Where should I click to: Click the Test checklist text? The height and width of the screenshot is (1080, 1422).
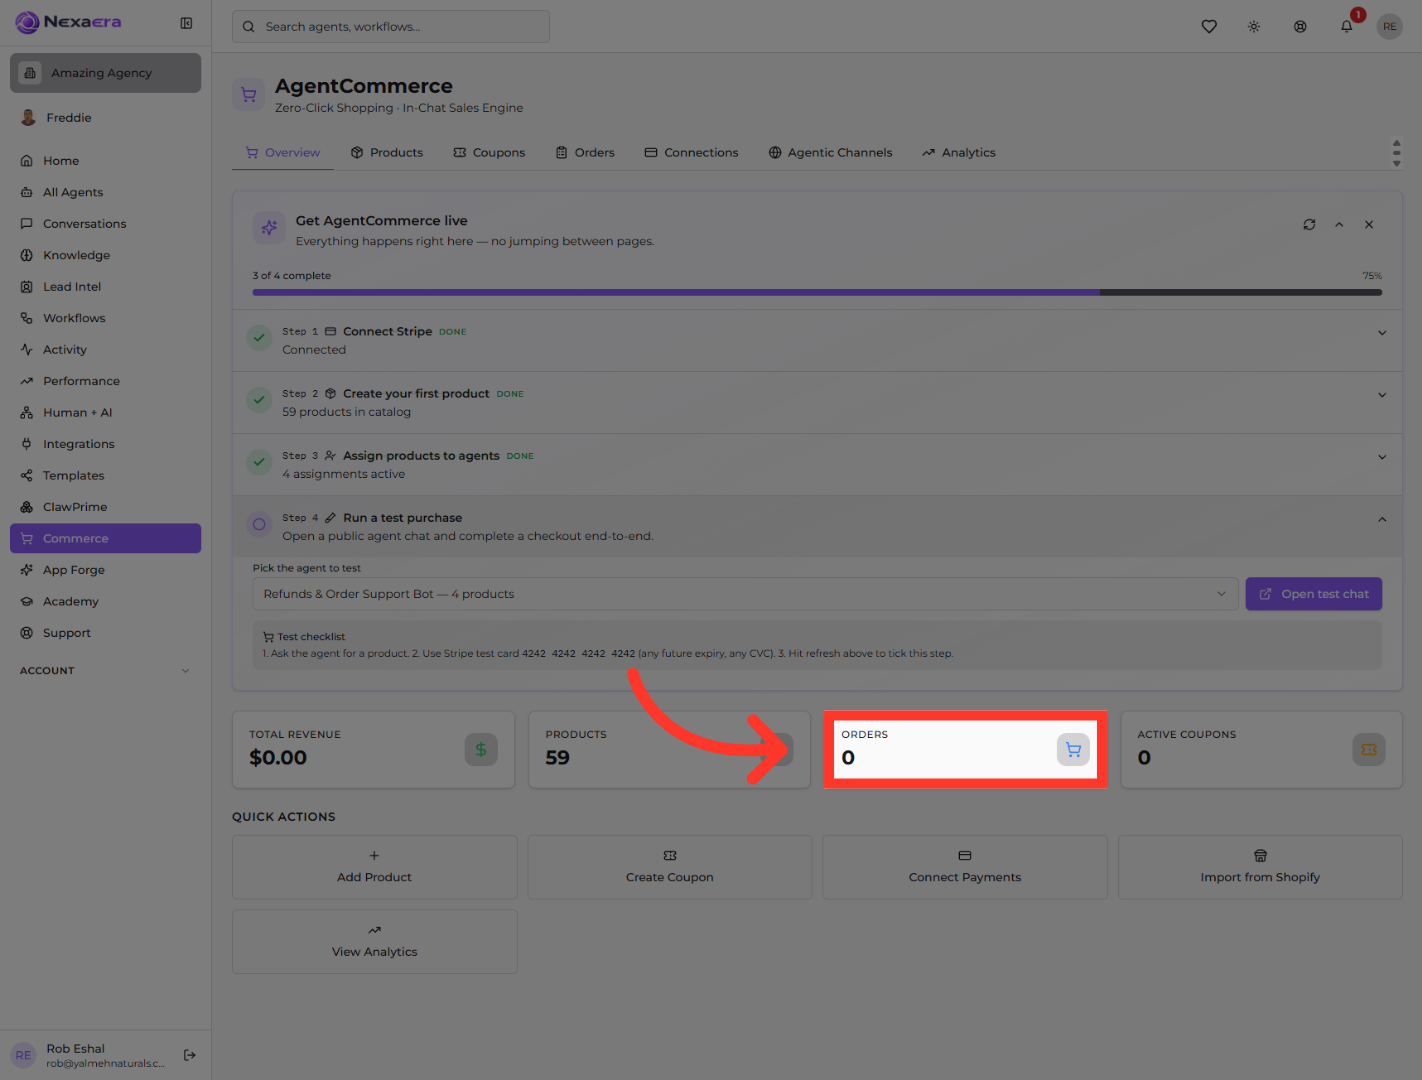[x=311, y=637]
